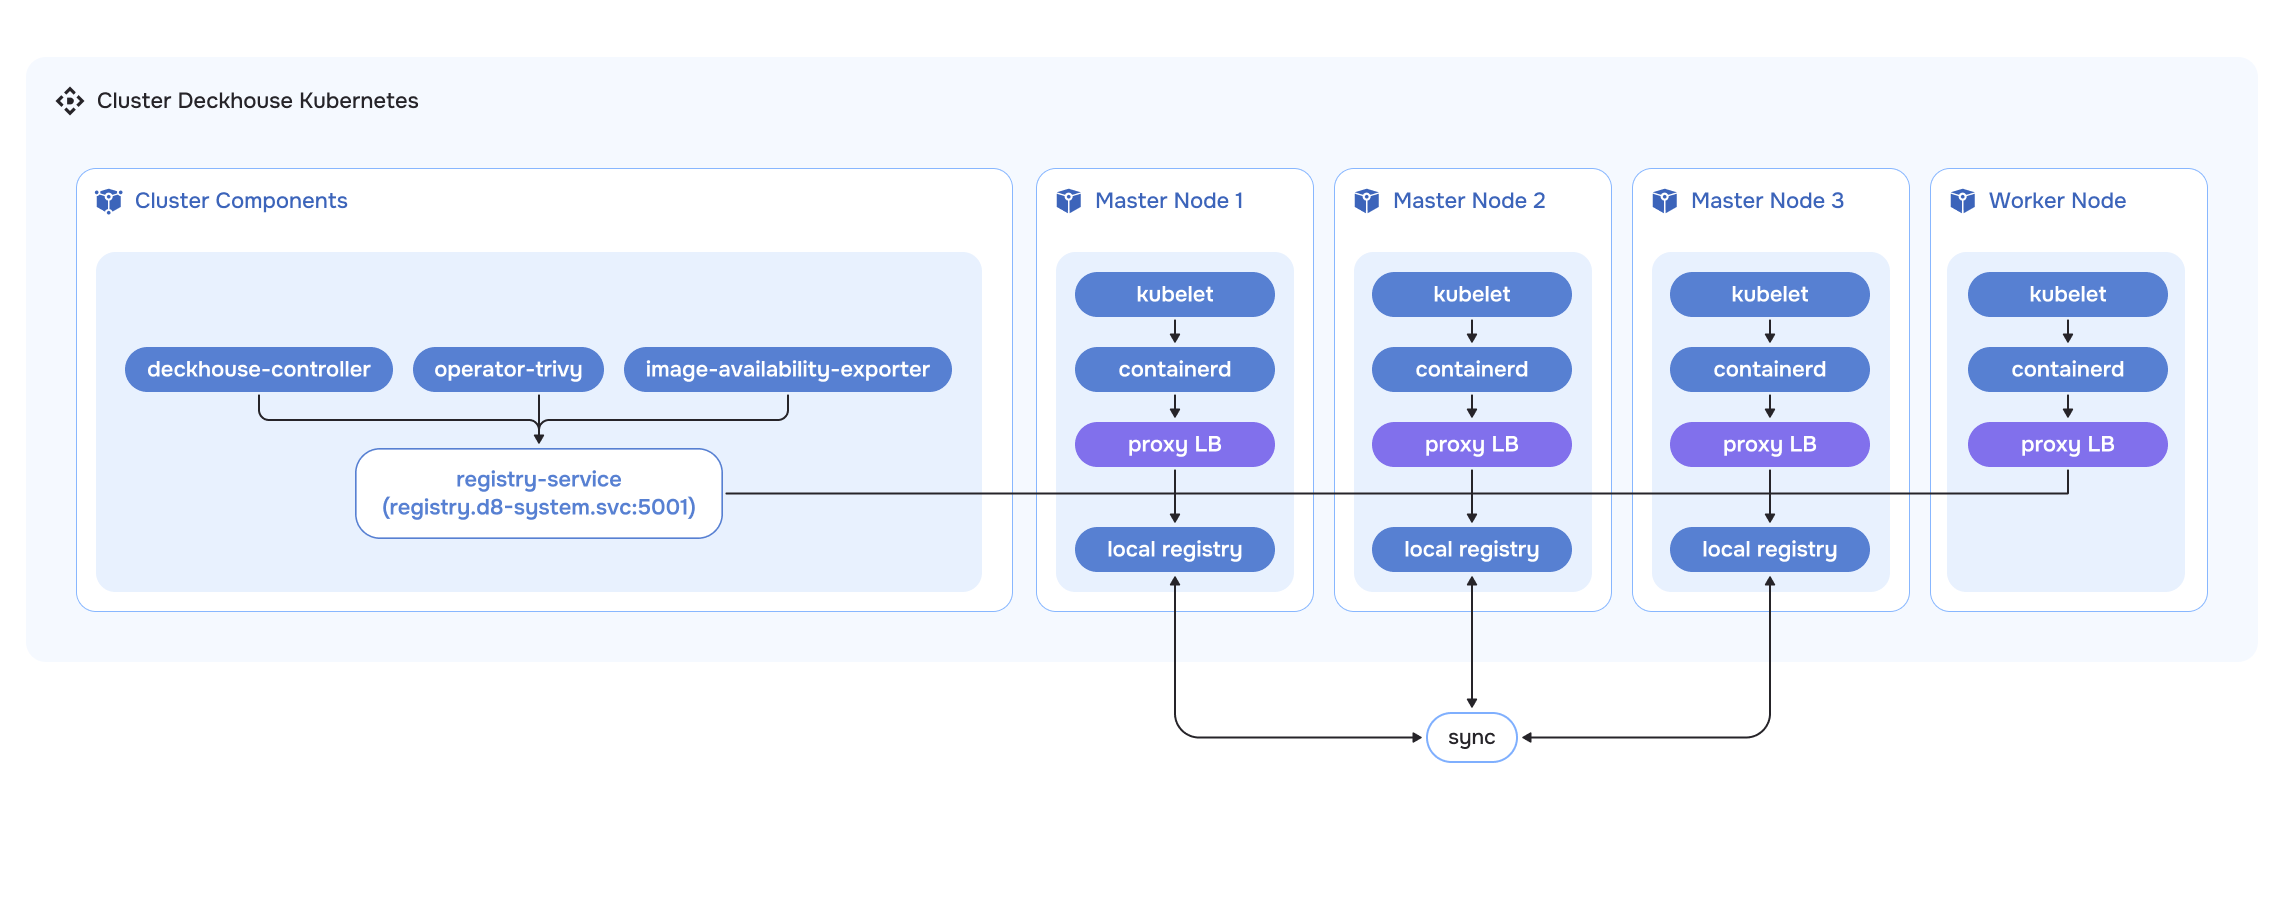
Task: Click local registry in Master Node 3
Action: [1769, 550]
